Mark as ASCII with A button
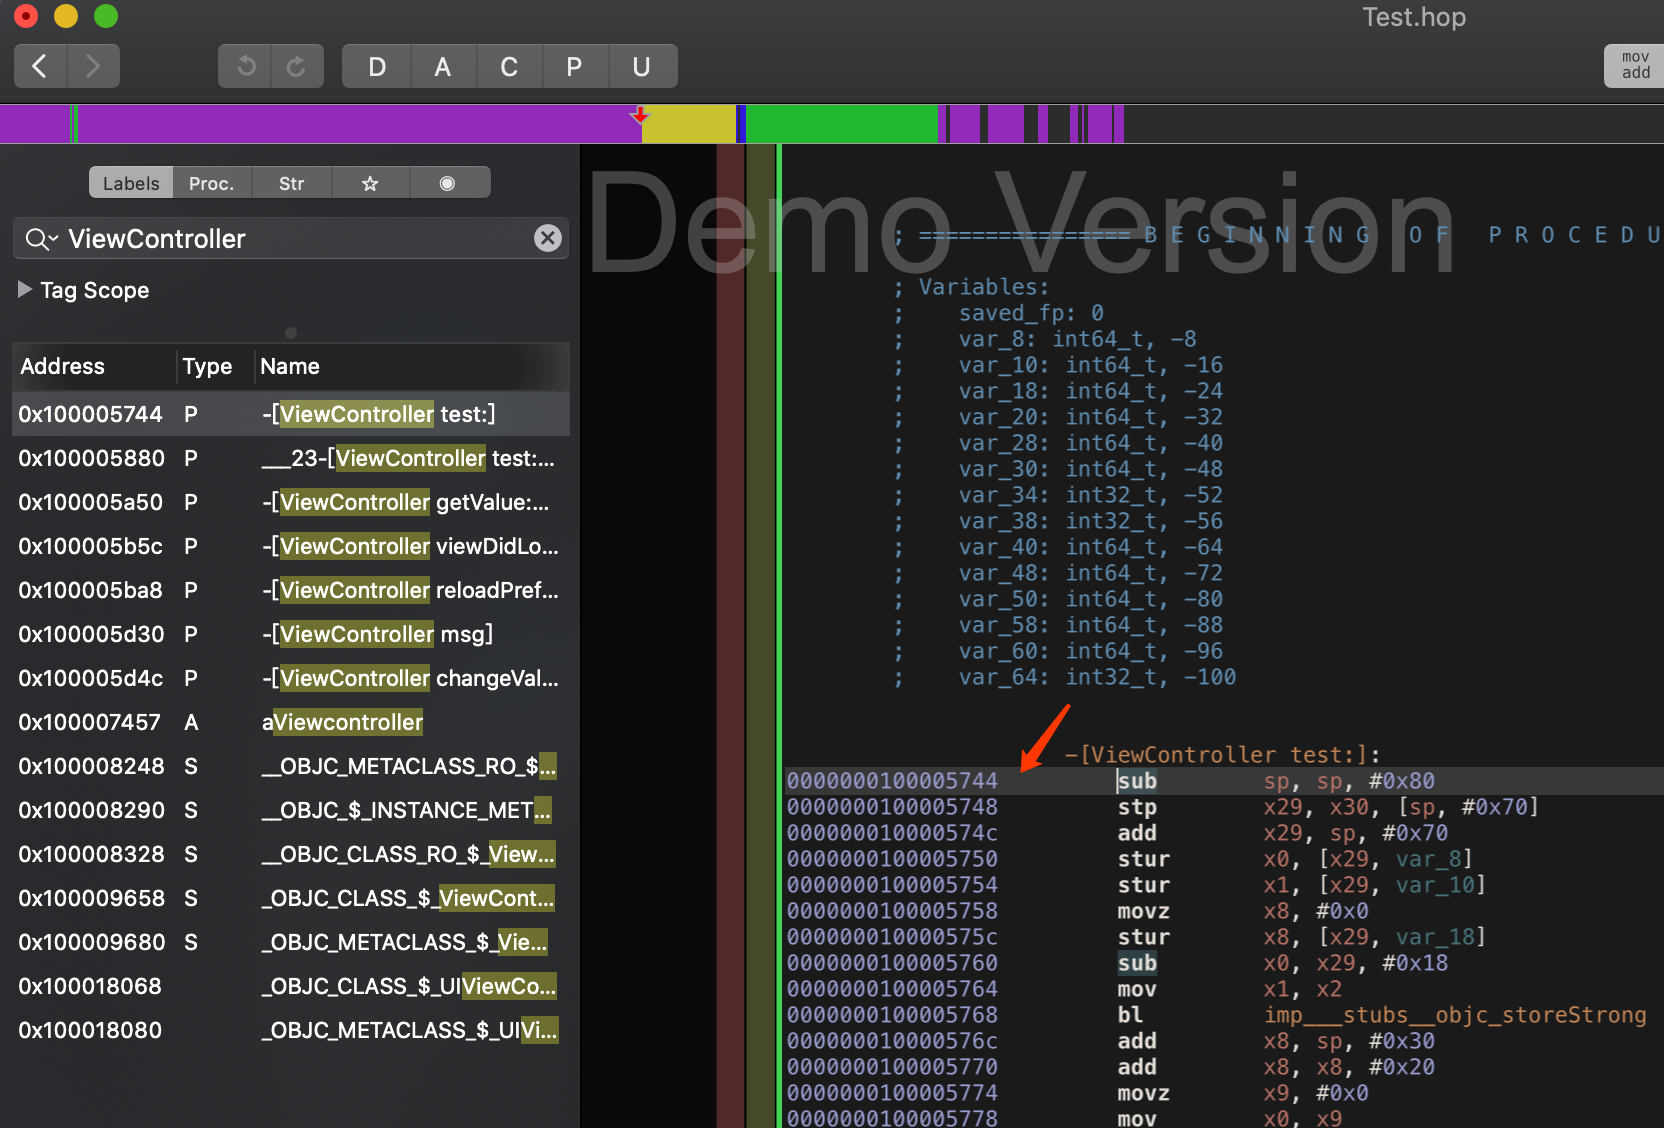Image resolution: width=1664 pixels, height=1128 pixels. pos(442,66)
